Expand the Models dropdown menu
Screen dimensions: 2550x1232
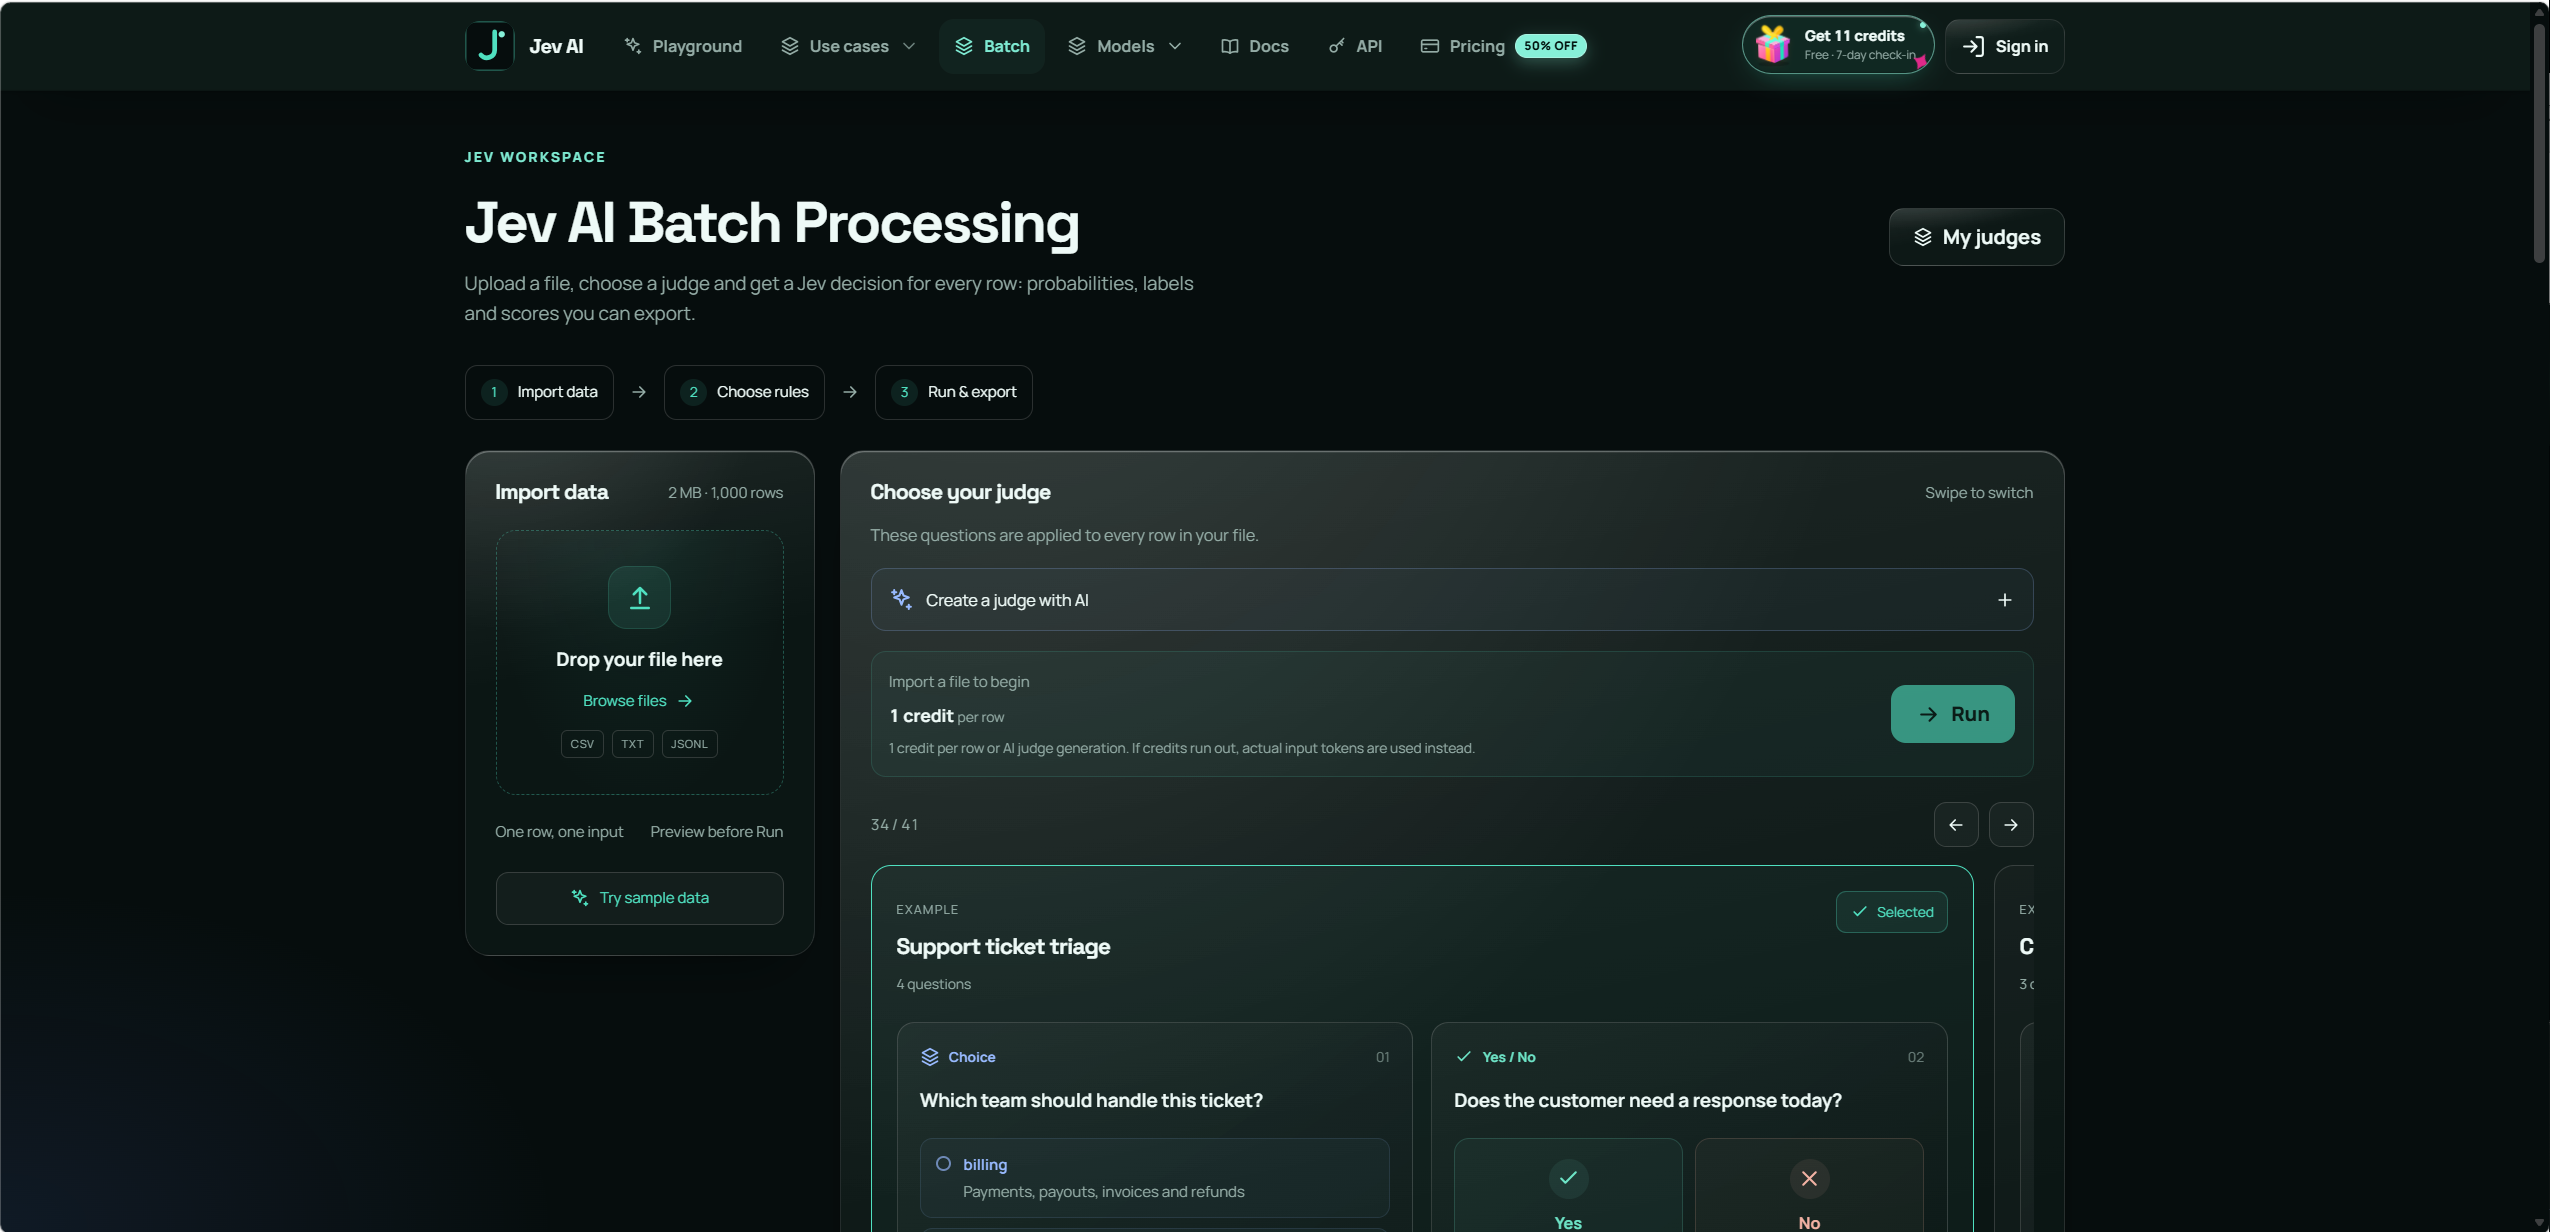(1124, 46)
